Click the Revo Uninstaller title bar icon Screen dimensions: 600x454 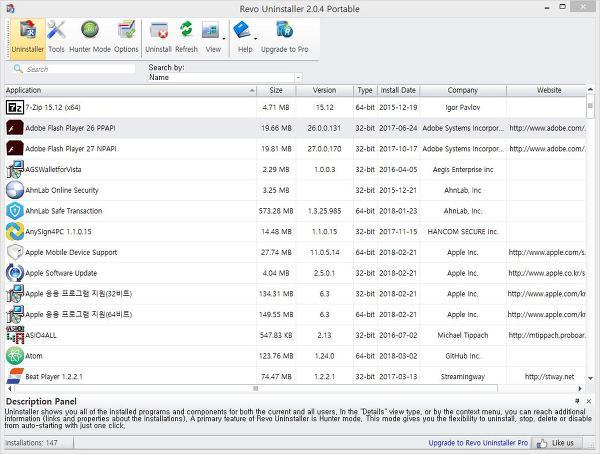(x=10, y=8)
